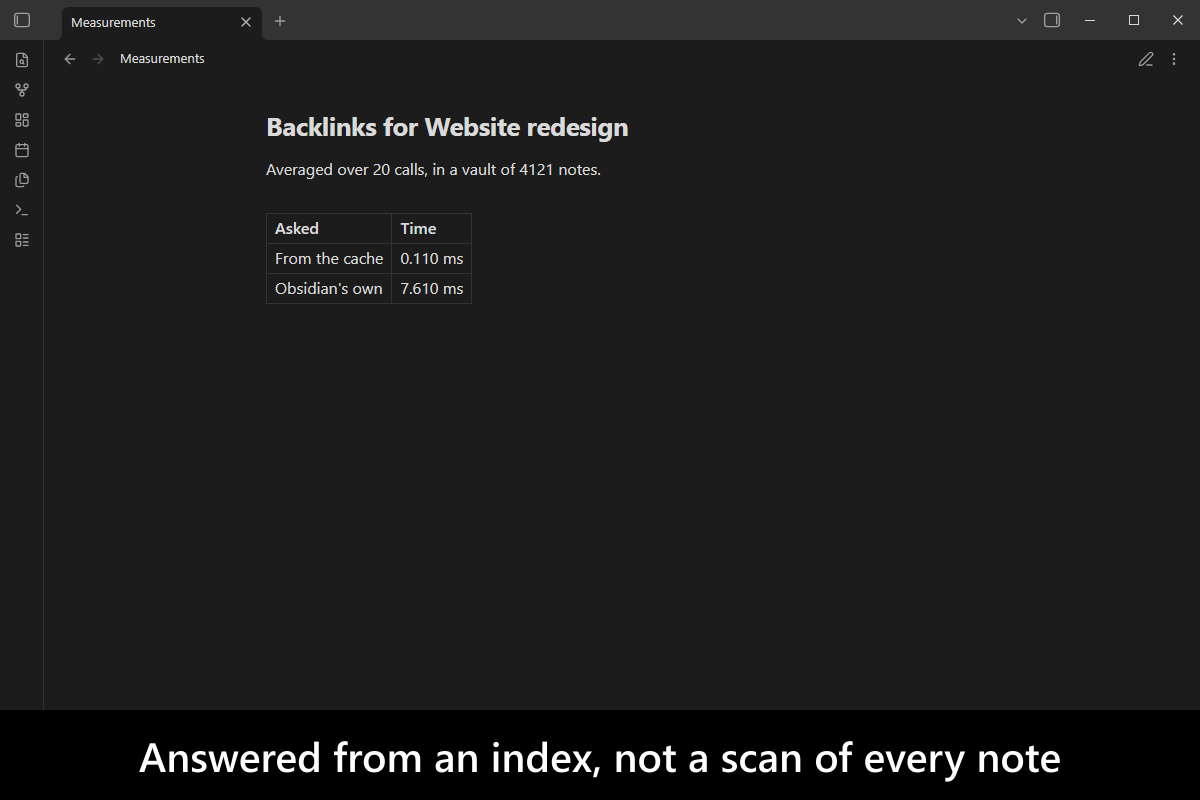Open new tab with plus button
Screen dimensions: 1200x800
pyautogui.click(x=280, y=21)
